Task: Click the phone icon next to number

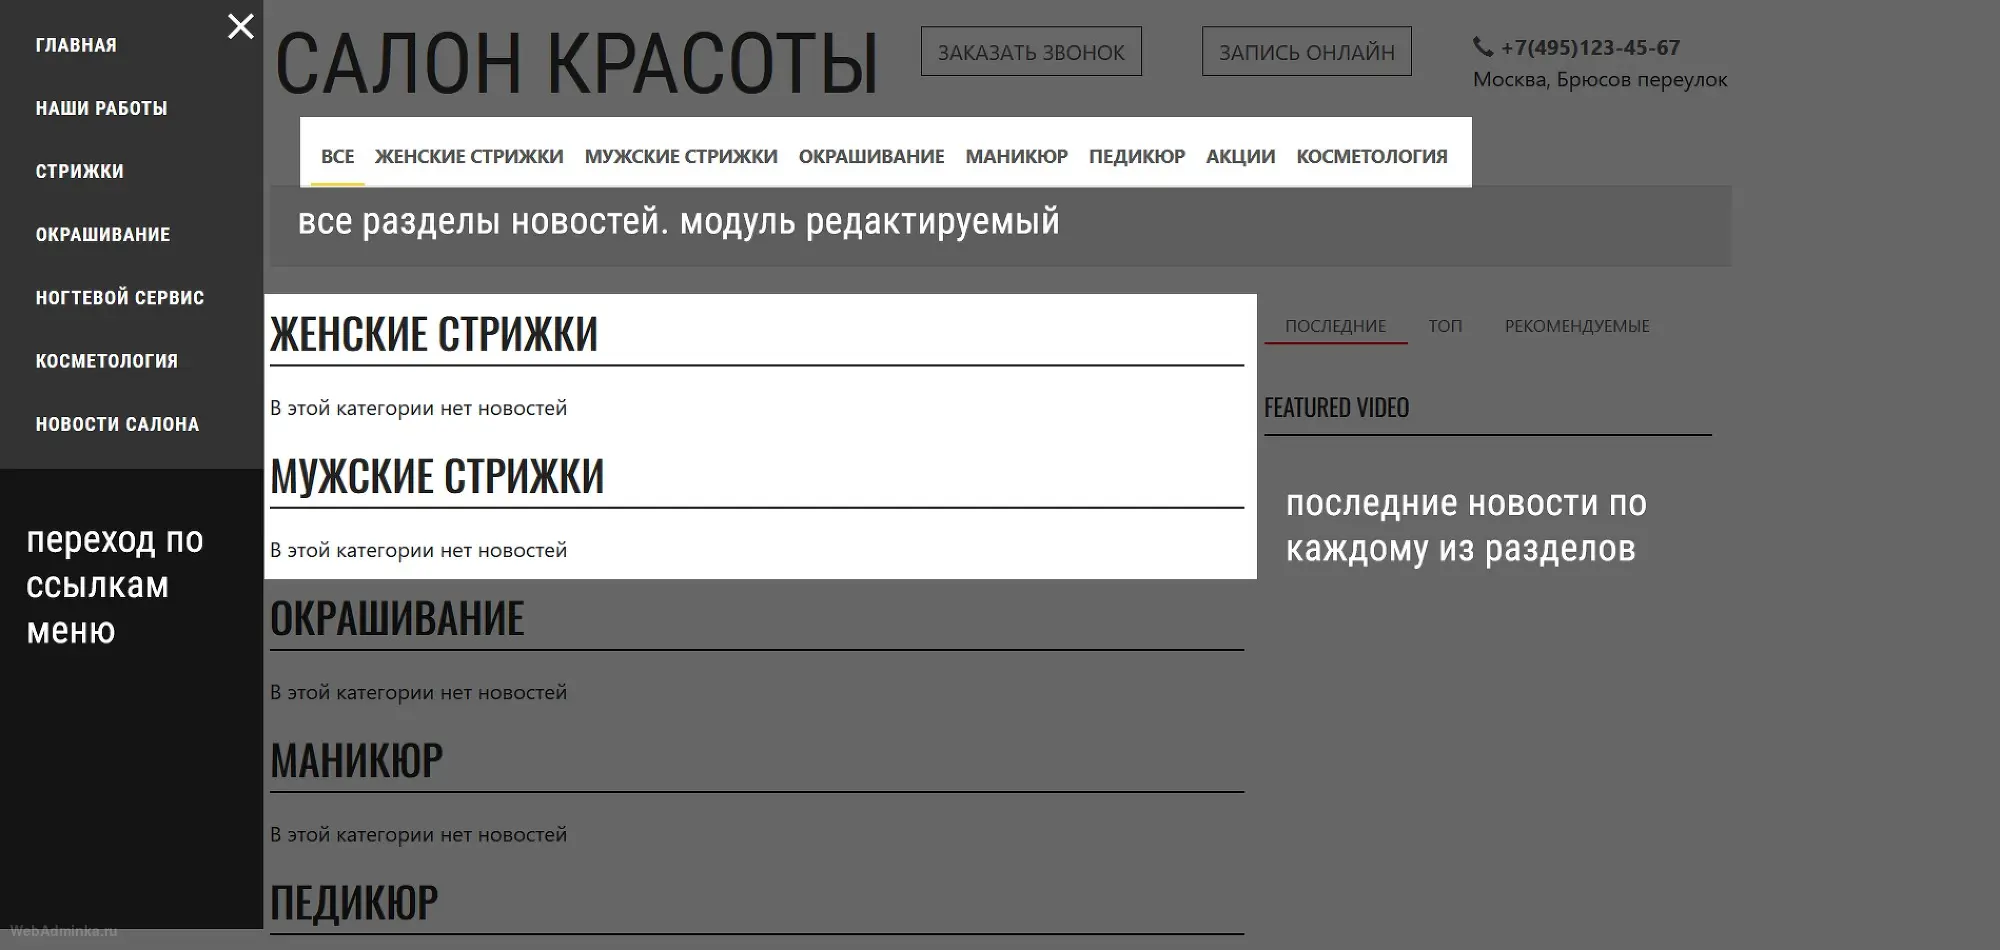Action: tap(1482, 47)
